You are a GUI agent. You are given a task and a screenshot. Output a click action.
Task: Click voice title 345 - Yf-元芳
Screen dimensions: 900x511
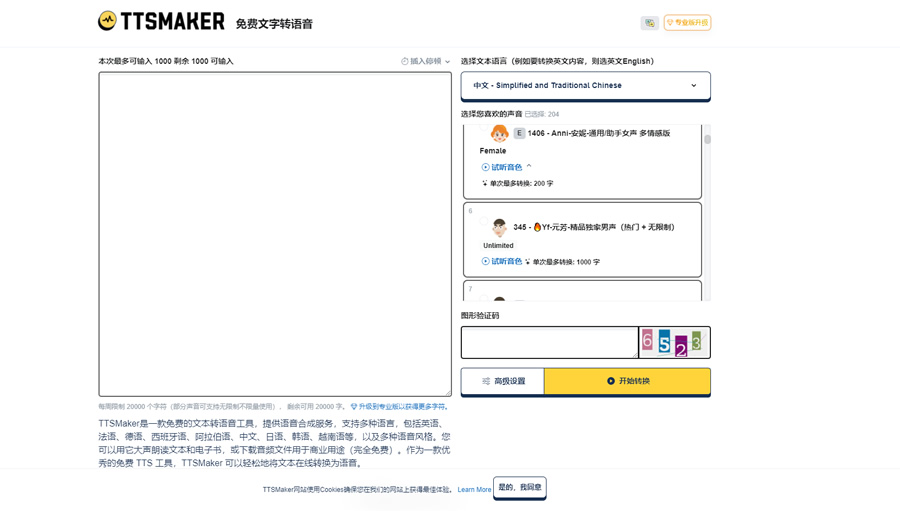tap(594, 227)
